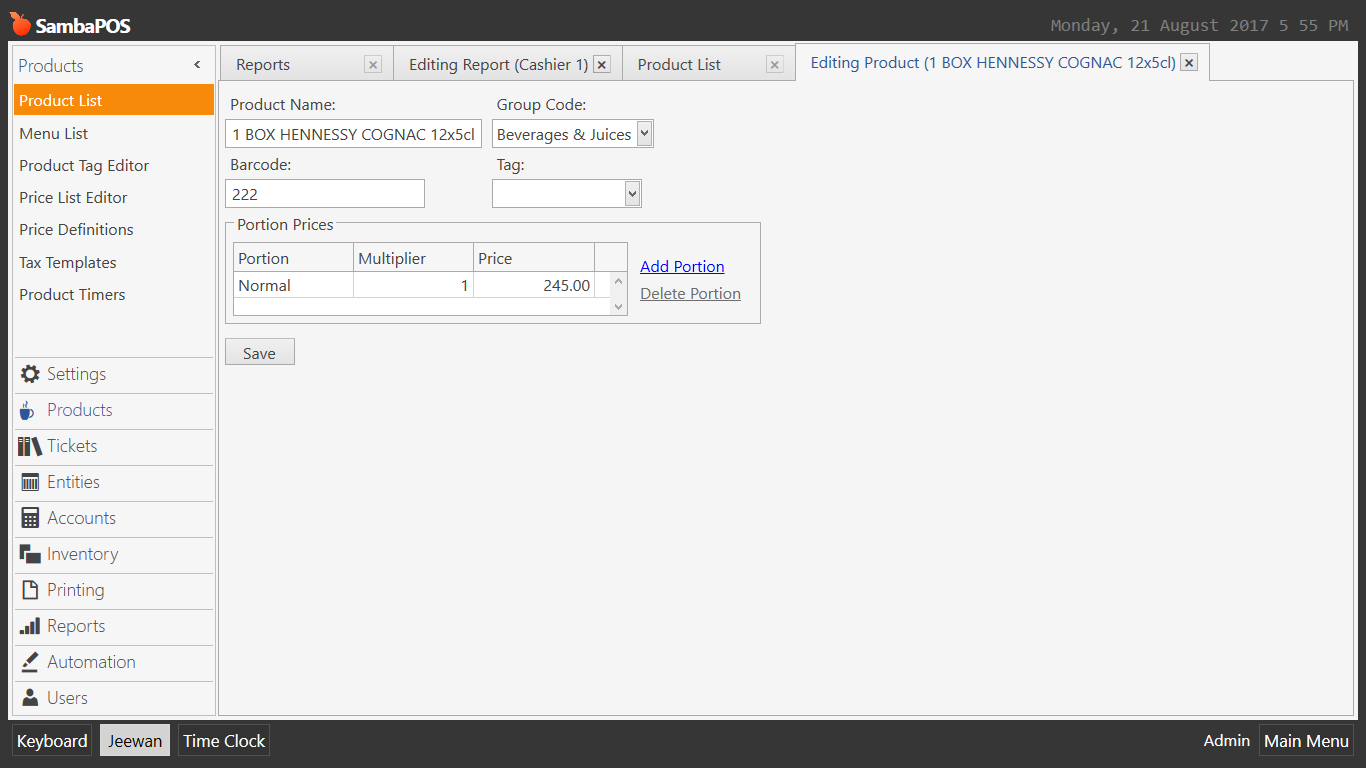
Task: Click the Reports bar chart icon
Action: click(x=30, y=626)
